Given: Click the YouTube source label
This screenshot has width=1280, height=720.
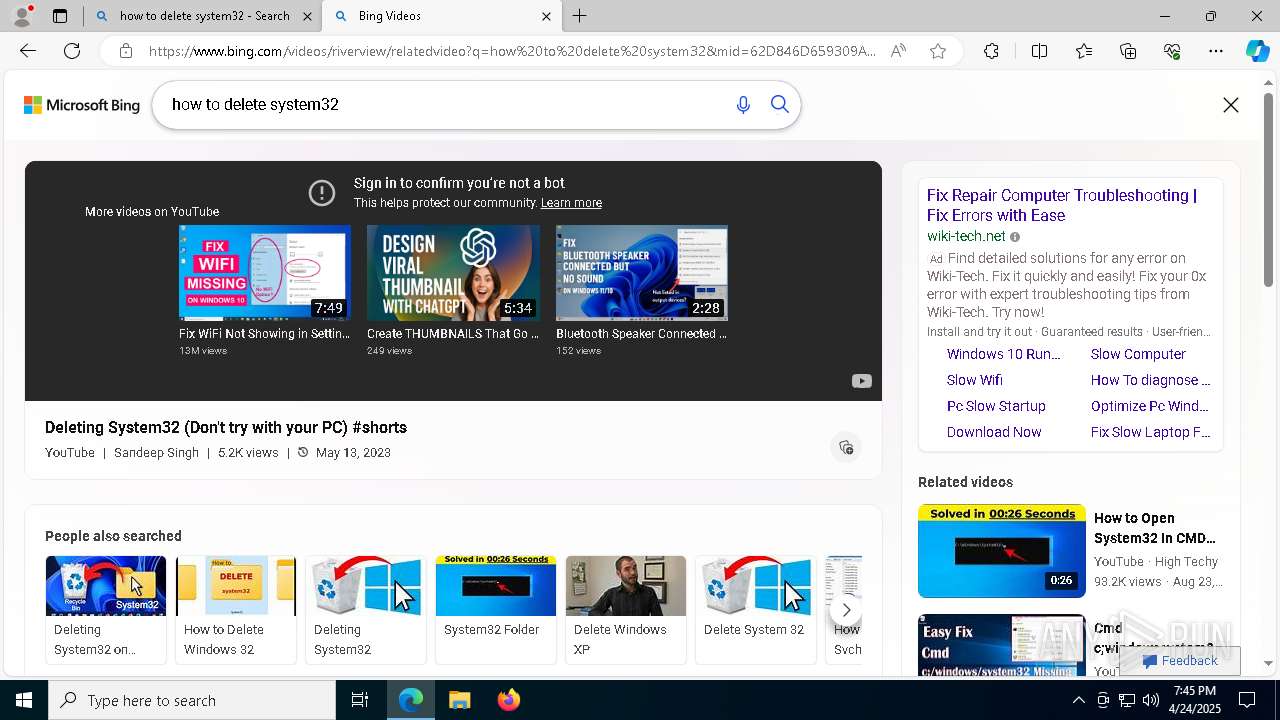Looking at the screenshot, I should pos(70,453).
